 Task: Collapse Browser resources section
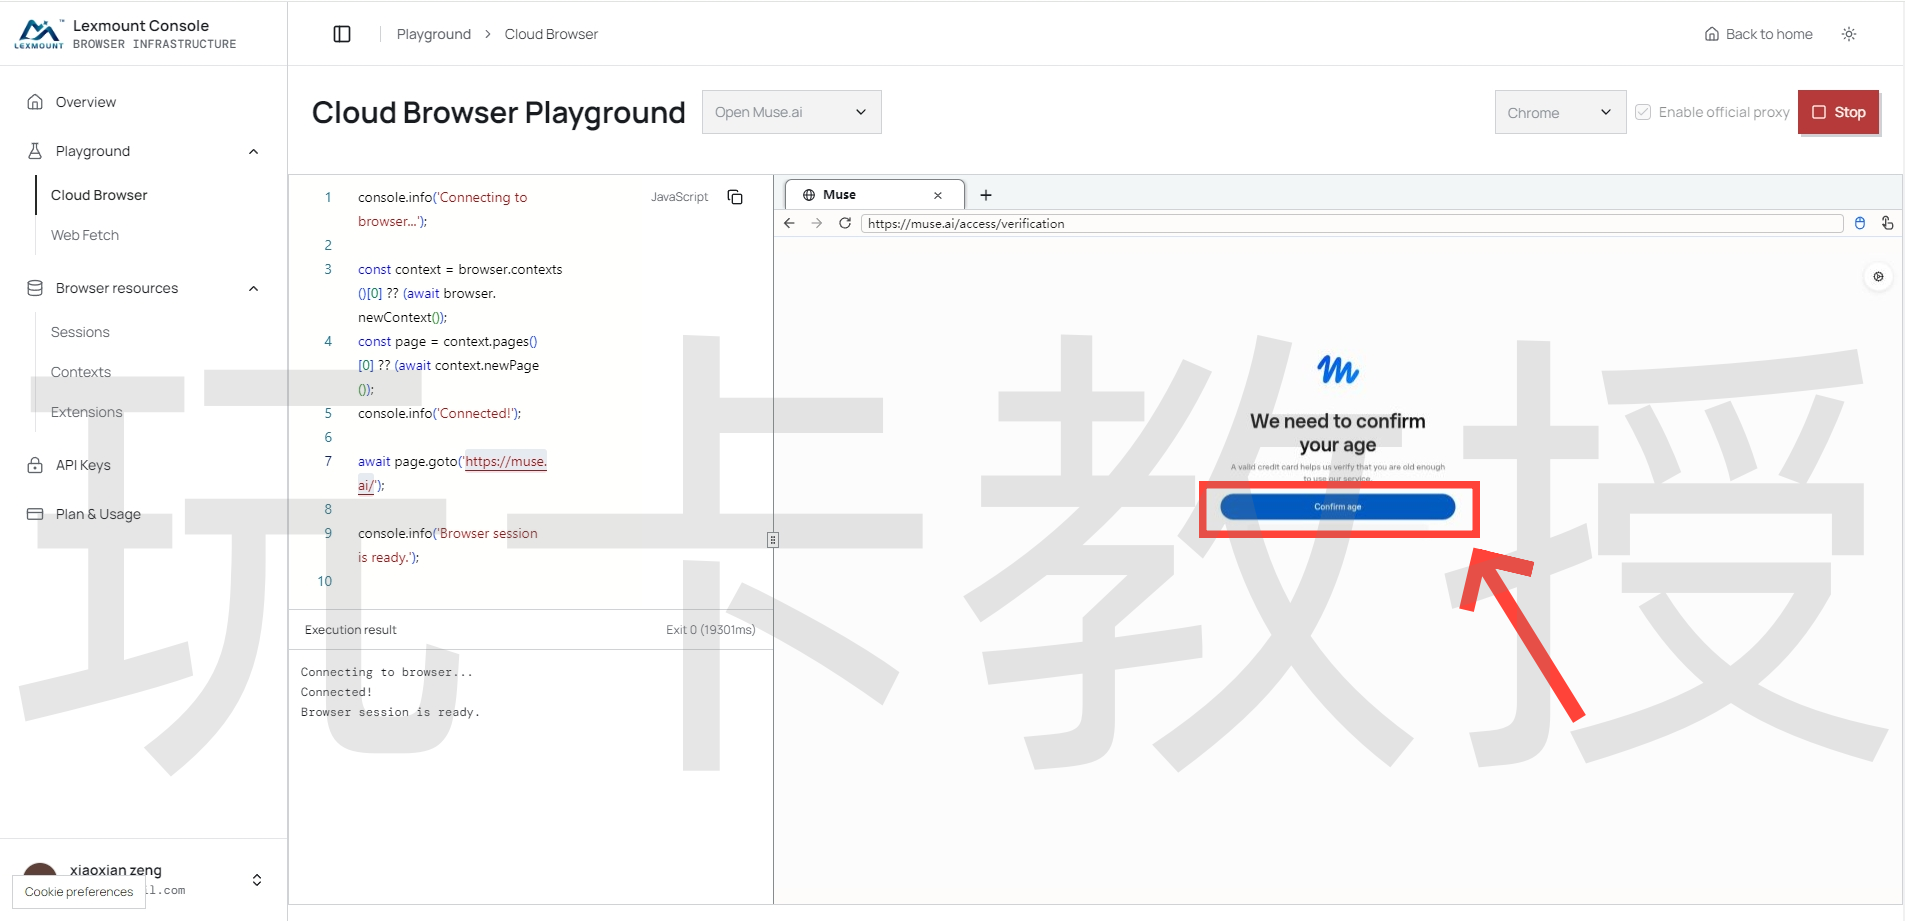[253, 288]
